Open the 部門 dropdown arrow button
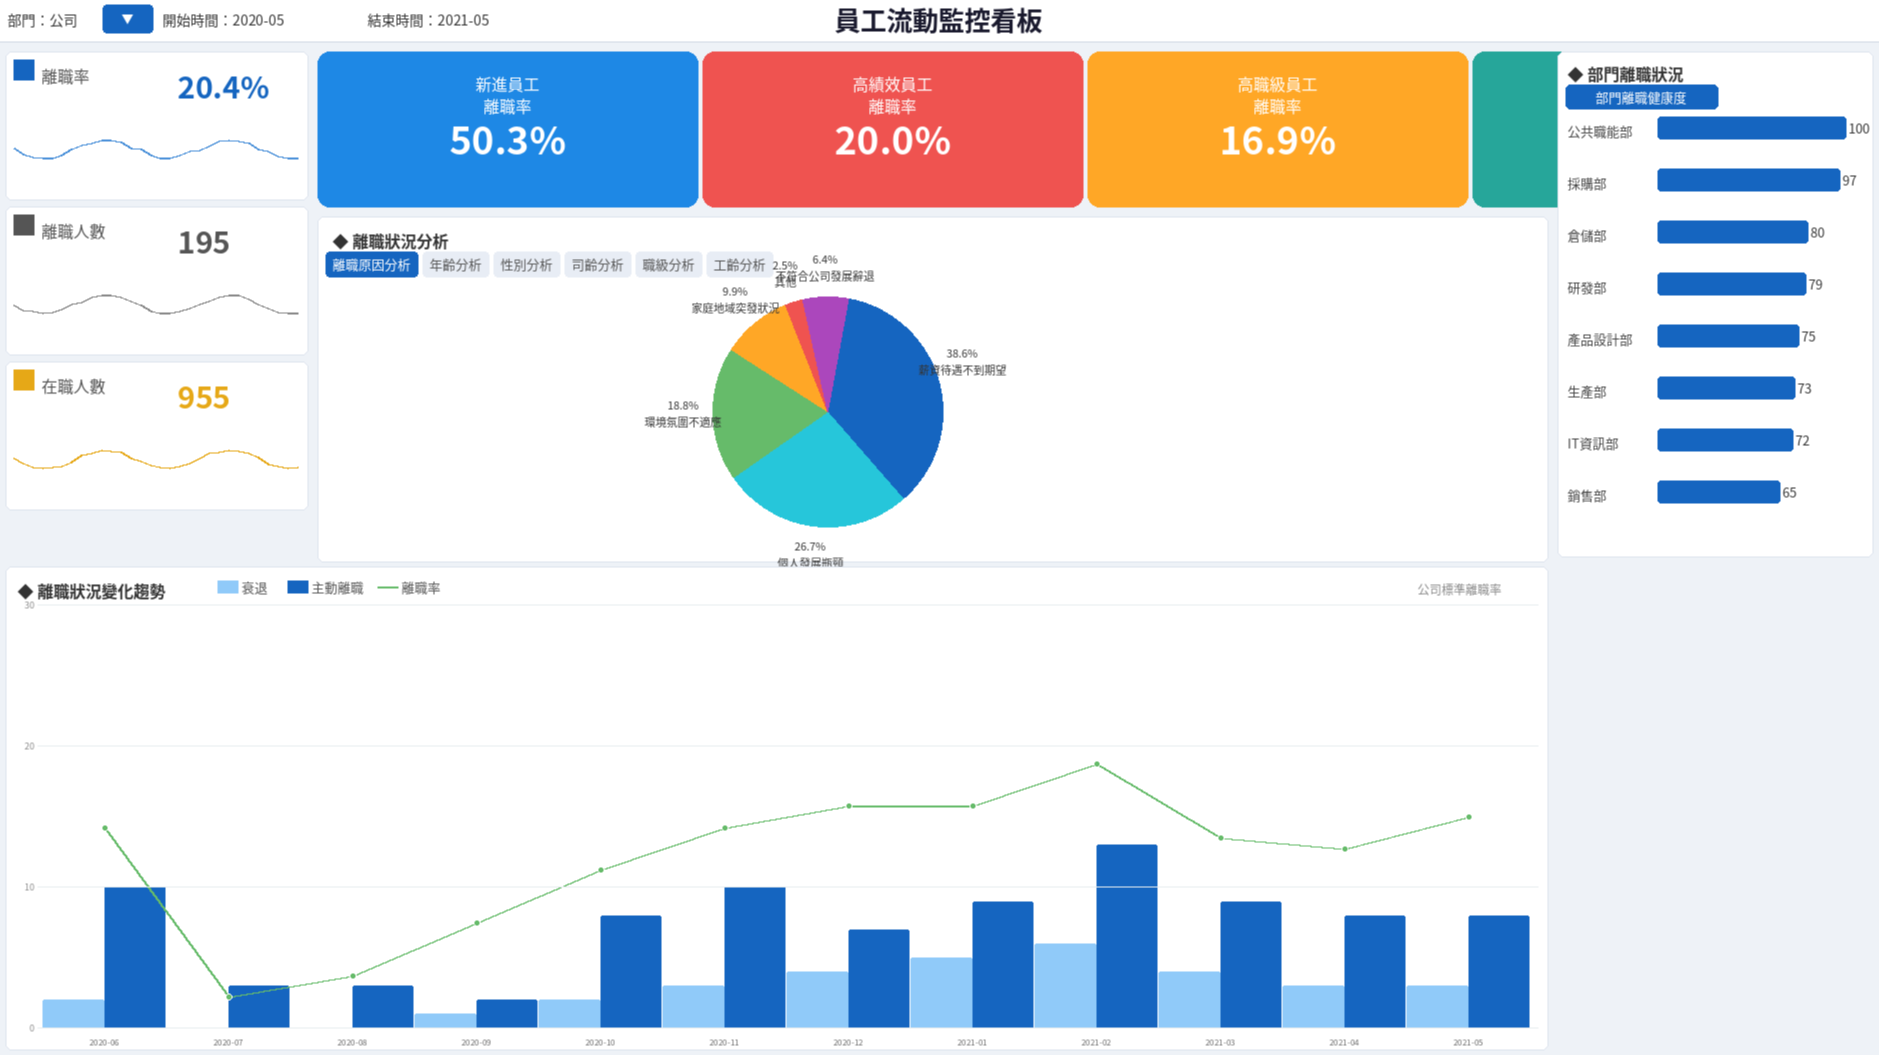 click(127, 19)
